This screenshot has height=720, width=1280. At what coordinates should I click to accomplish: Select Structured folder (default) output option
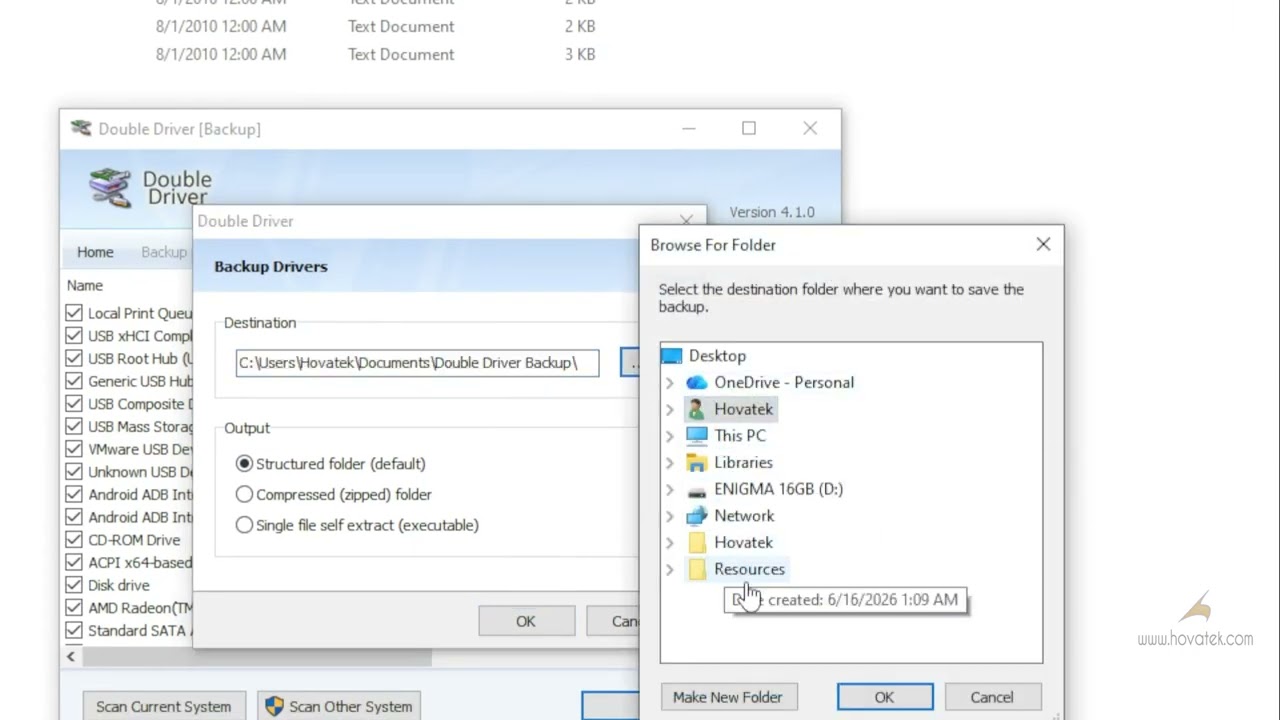coord(244,464)
